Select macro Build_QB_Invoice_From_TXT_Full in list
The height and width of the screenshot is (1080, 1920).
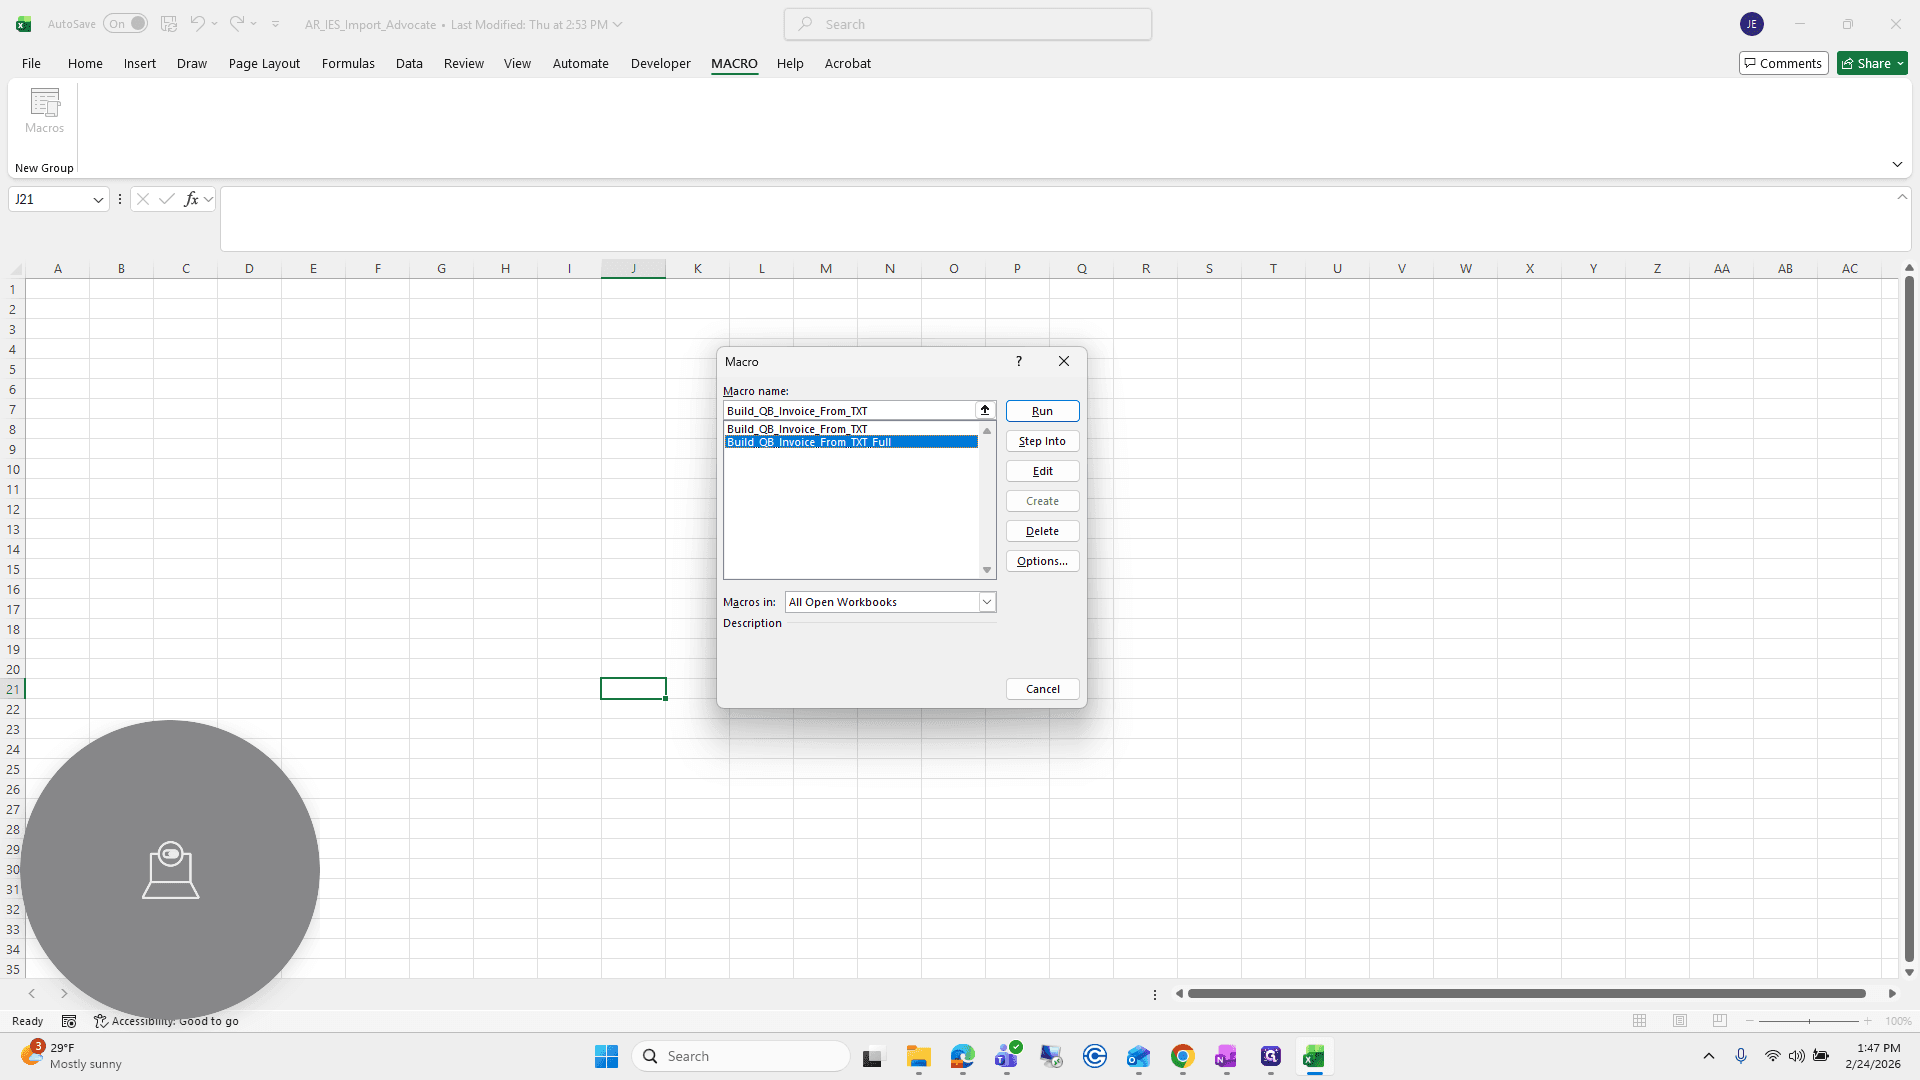(851, 442)
